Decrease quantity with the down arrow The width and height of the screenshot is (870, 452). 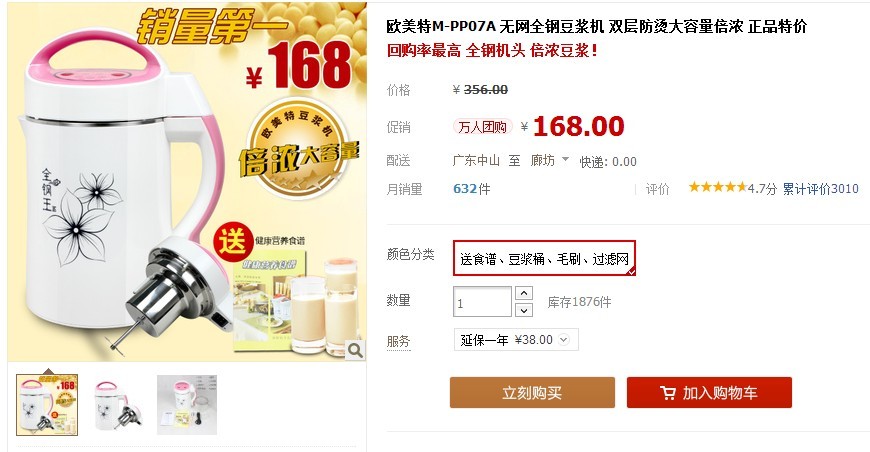tap(524, 310)
